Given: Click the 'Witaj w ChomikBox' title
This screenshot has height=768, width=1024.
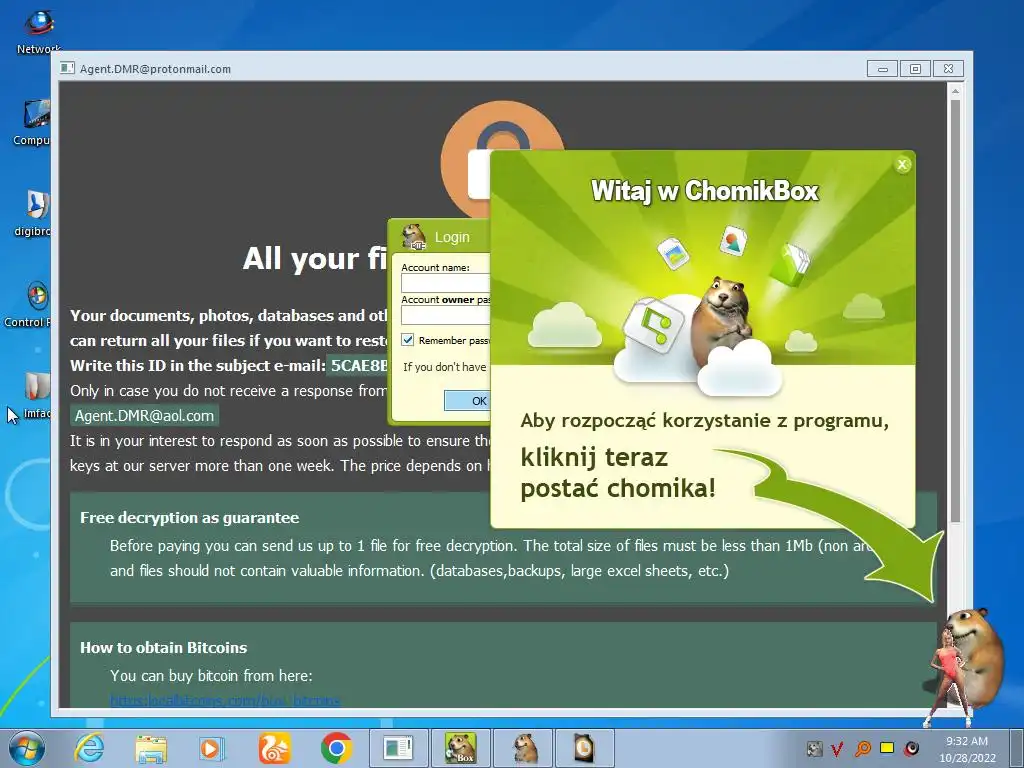Looking at the screenshot, I should coord(705,191).
